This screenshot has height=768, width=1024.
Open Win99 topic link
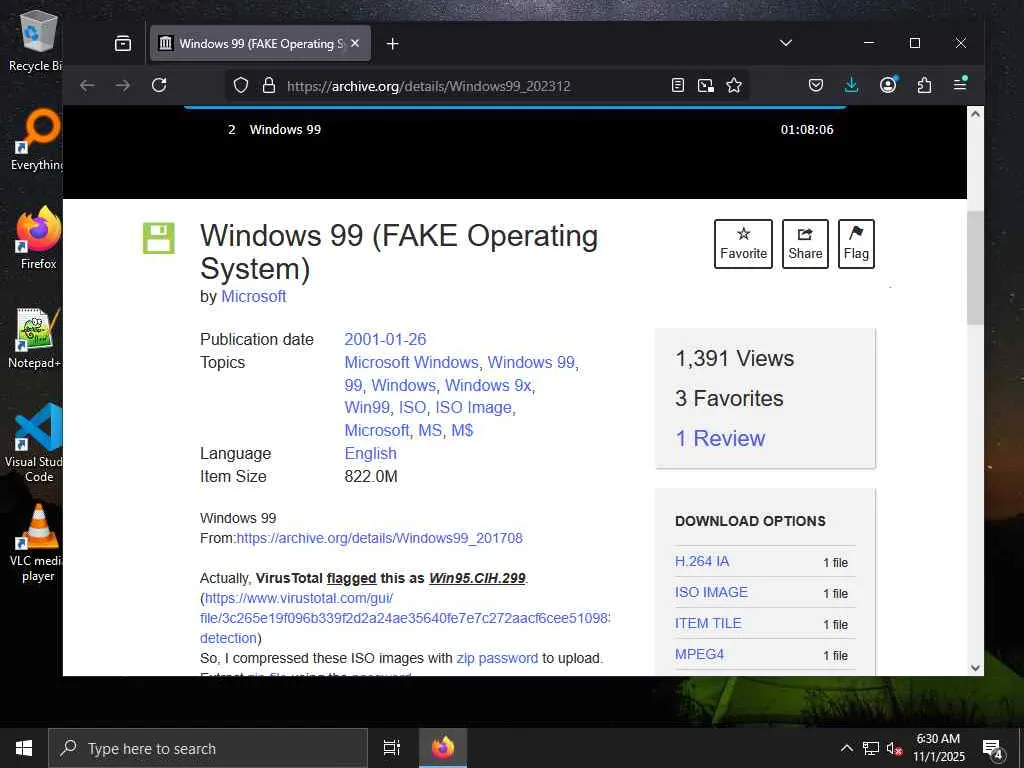coord(367,408)
